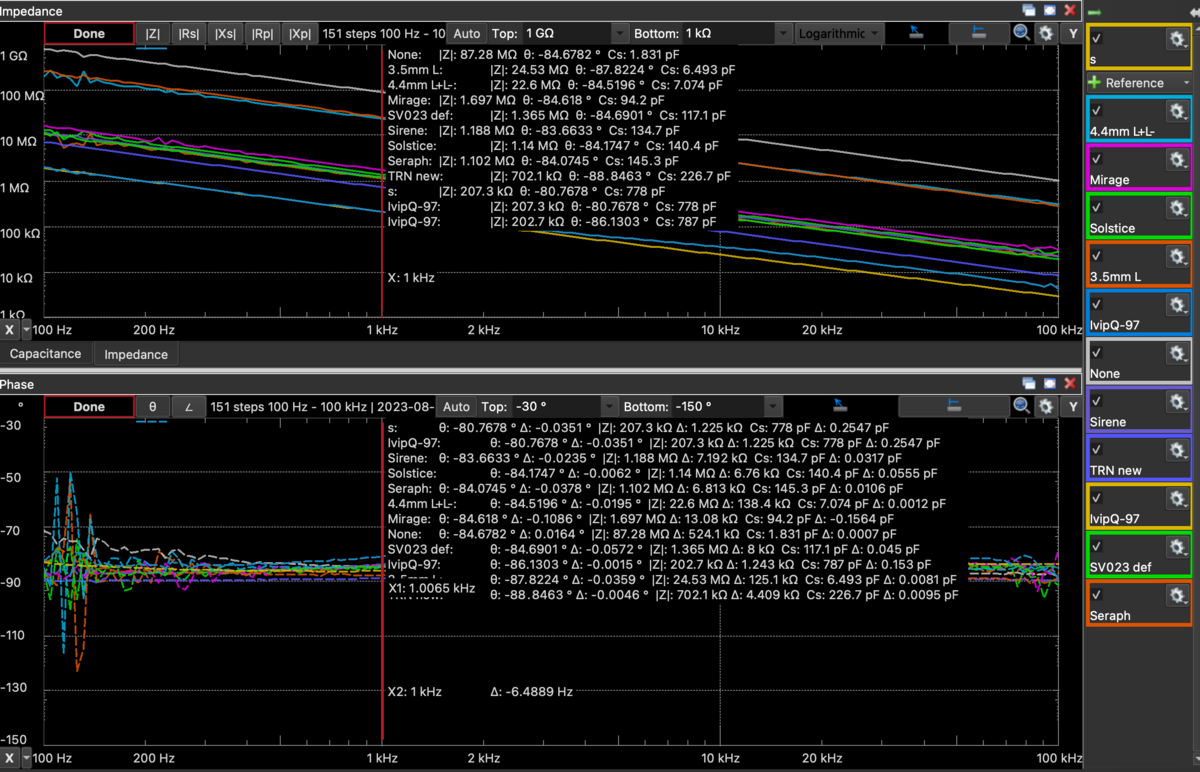
Task: Open gear settings for the Solstice channel
Action: coord(1177,208)
